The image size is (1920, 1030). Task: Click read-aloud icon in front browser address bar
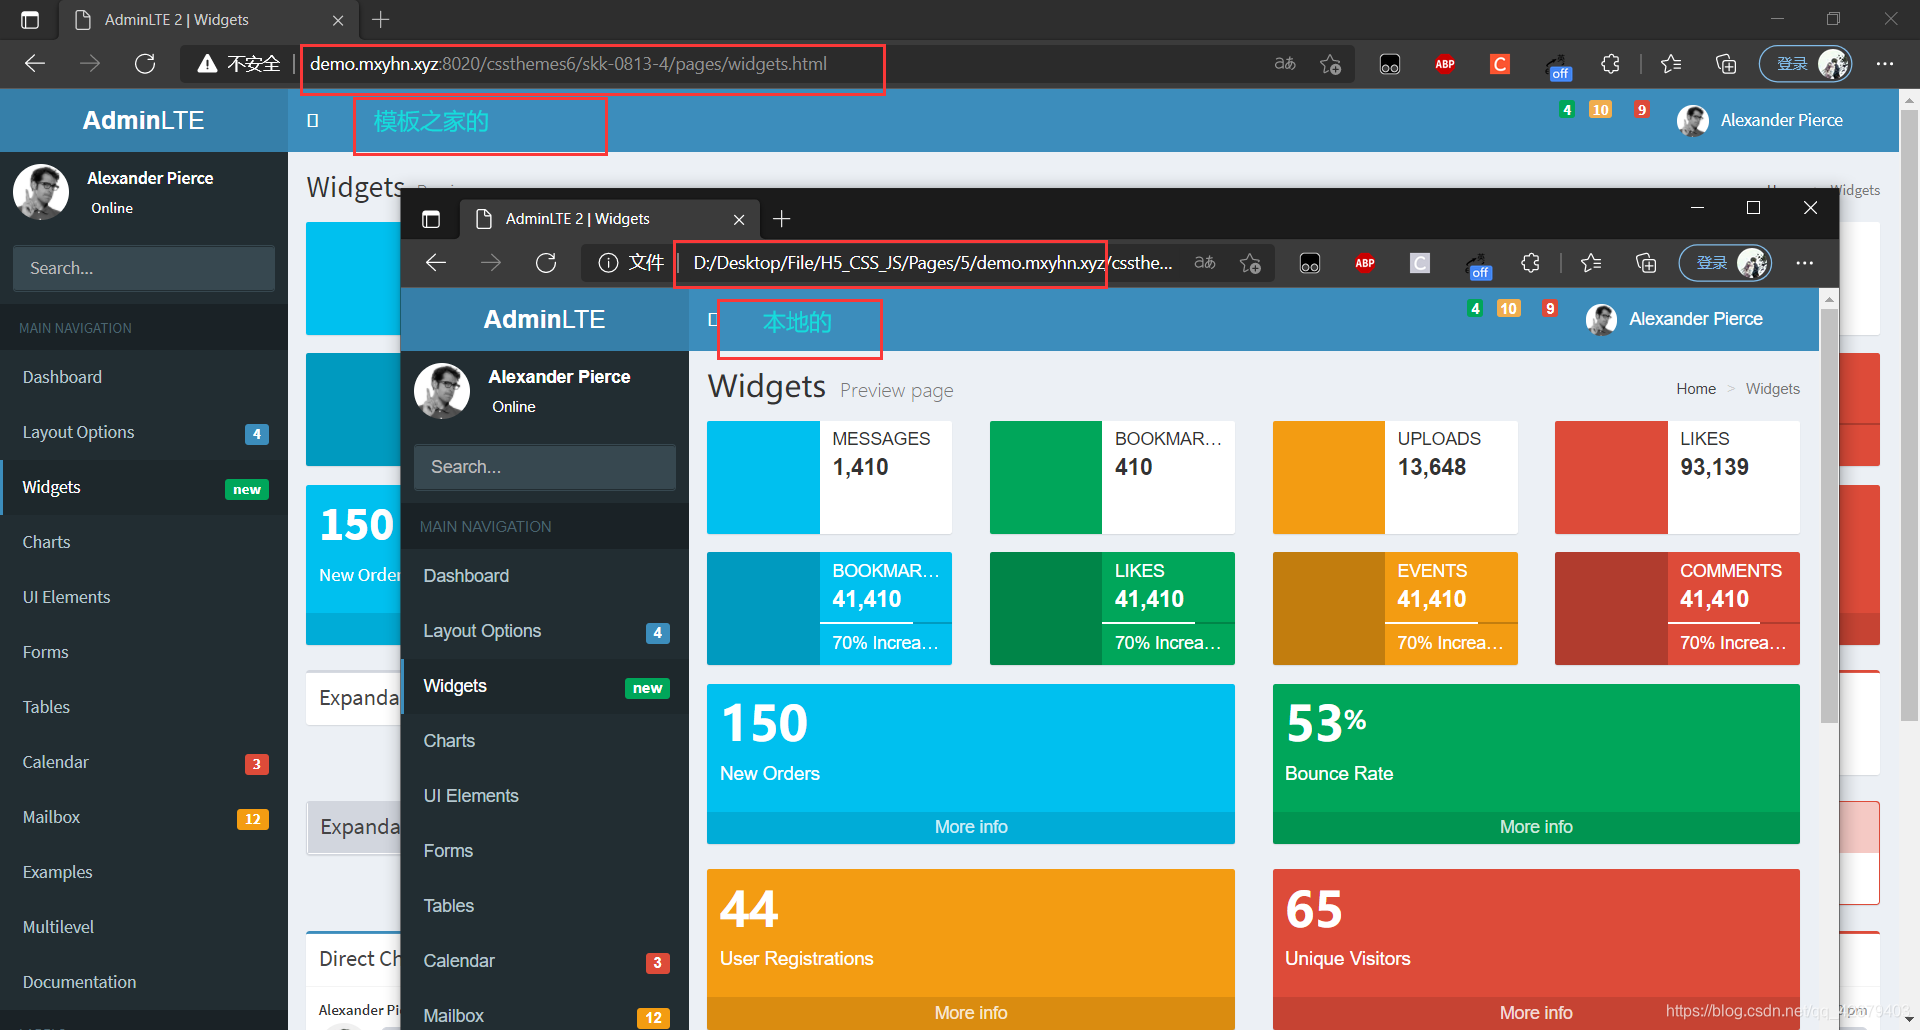[x=1205, y=263]
